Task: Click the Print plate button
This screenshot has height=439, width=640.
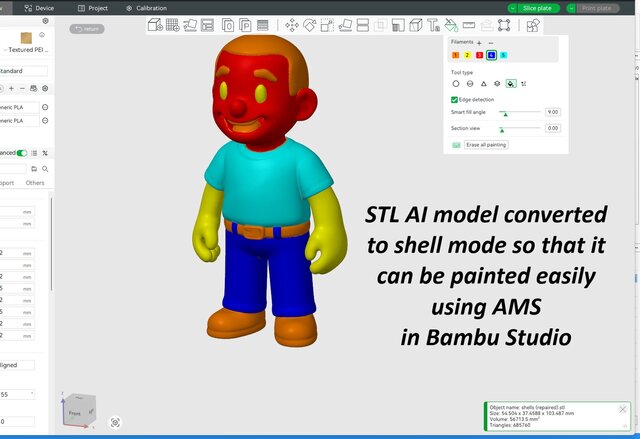Action: coord(598,8)
